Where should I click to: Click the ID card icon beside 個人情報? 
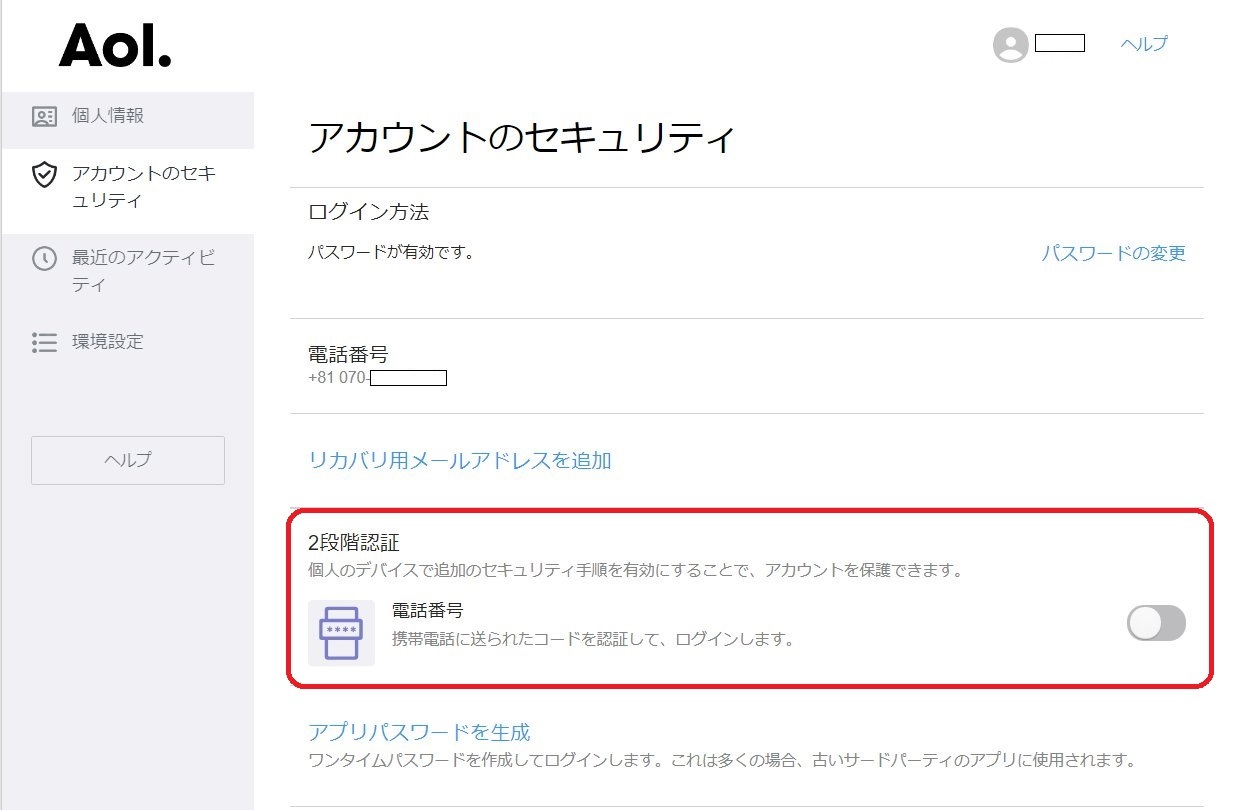click(x=44, y=117)
